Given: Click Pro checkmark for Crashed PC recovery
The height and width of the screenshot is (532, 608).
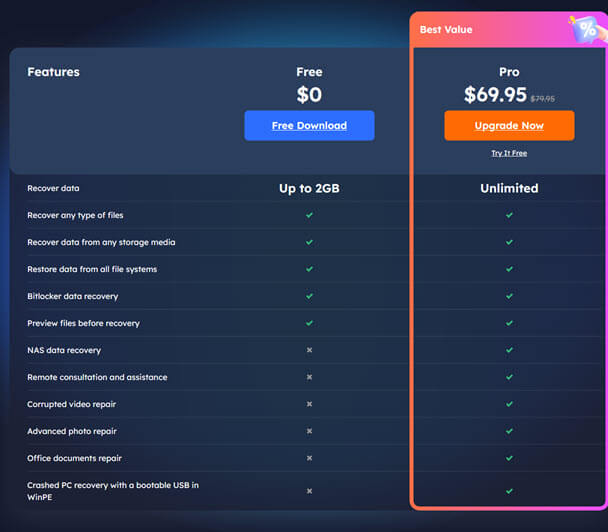Looking at the screenshot, I should pyautogui.click(x=509, y=491).
